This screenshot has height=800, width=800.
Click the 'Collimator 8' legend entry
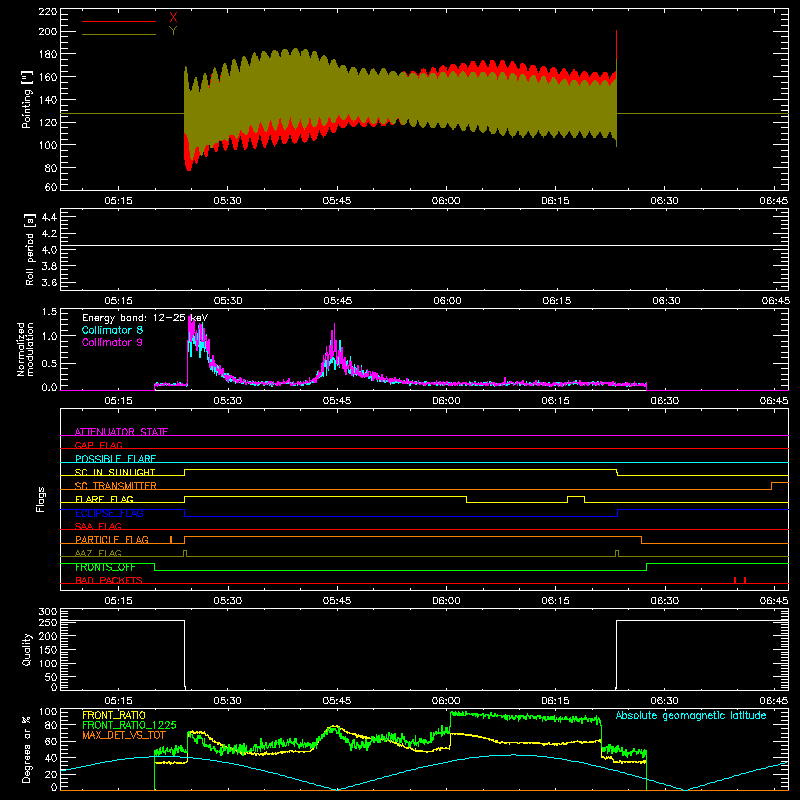112,330
